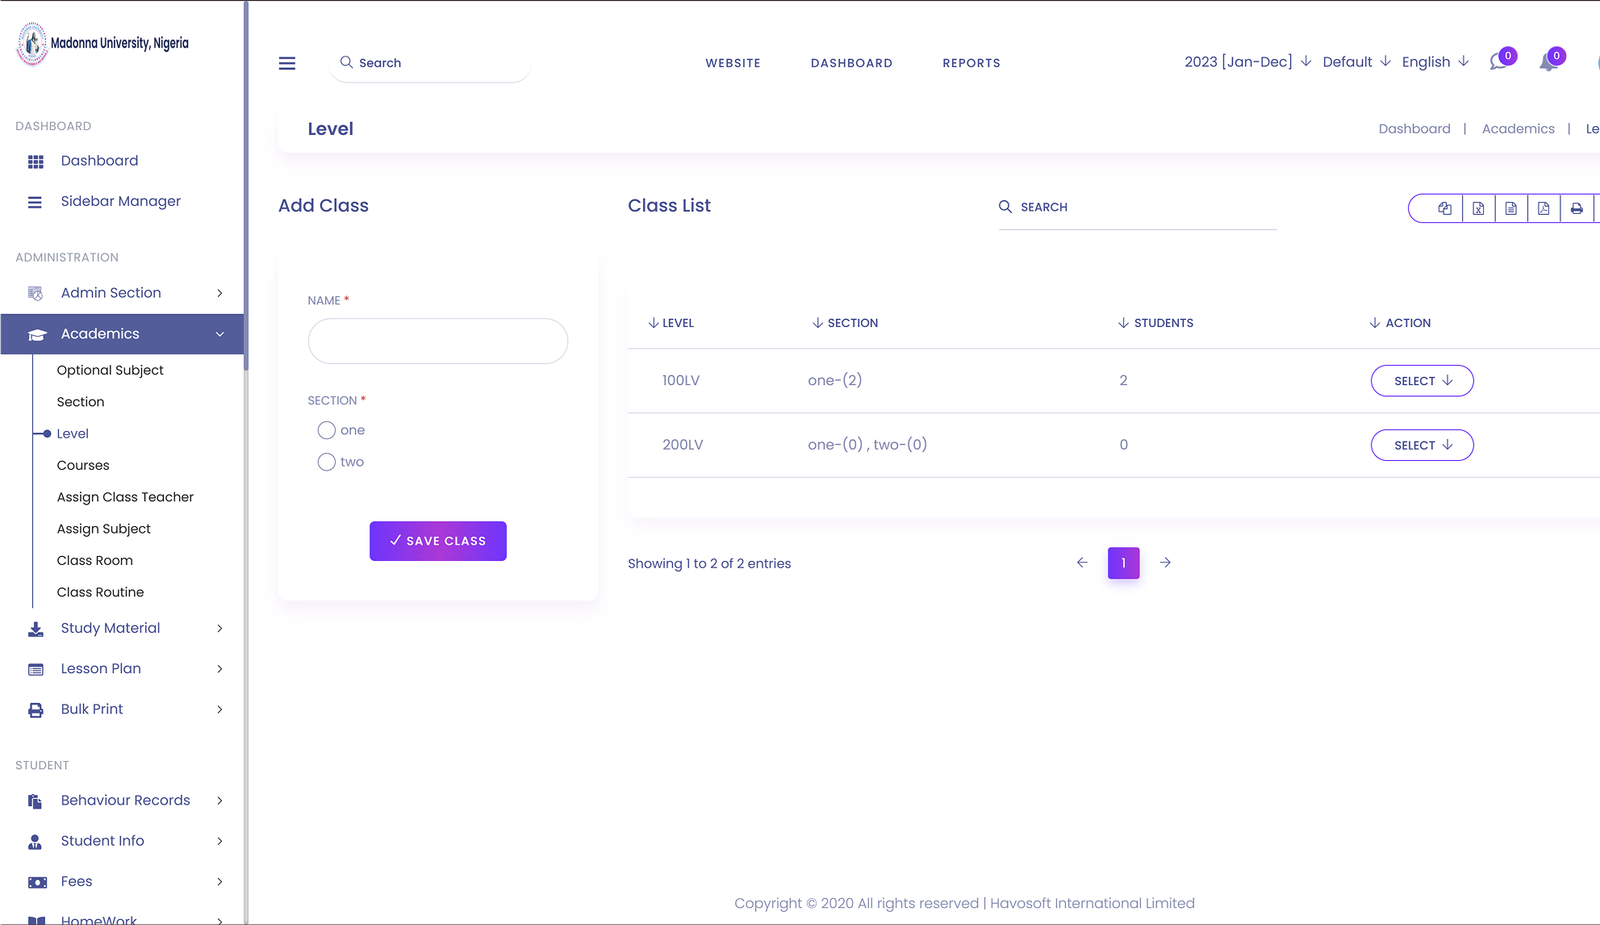Open the English language dropdown
The height and width of the screenshot is (925, 1600).
1435,62
